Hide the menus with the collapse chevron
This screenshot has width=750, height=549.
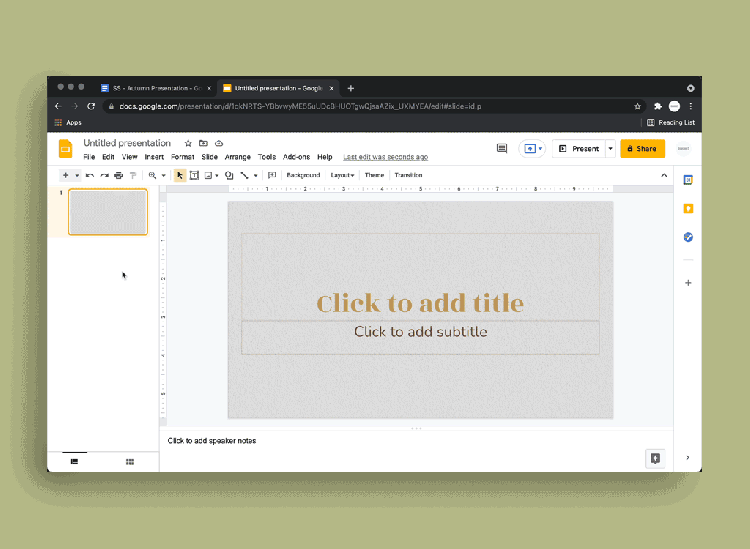[664, 176]
